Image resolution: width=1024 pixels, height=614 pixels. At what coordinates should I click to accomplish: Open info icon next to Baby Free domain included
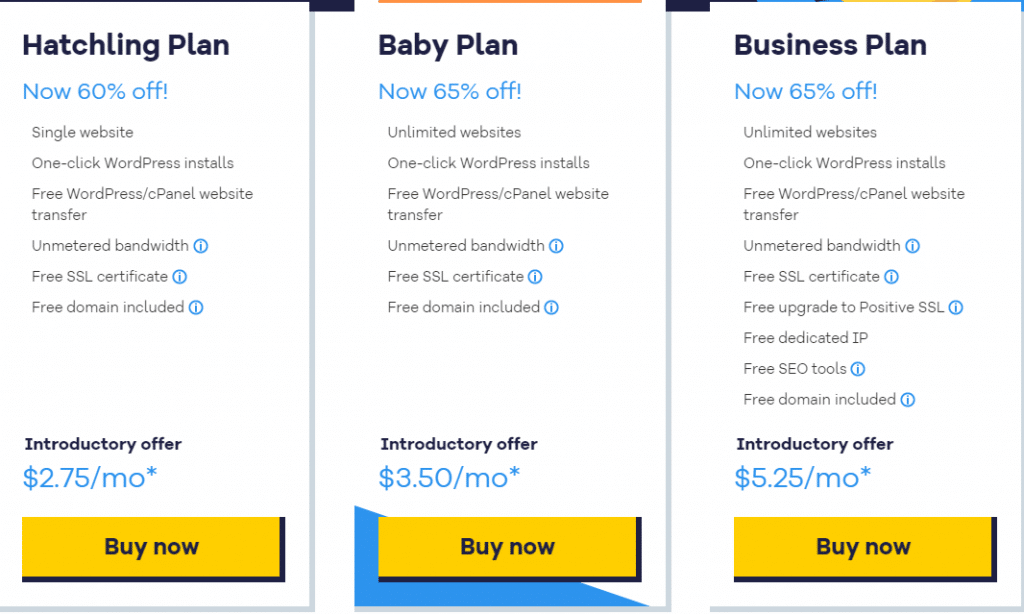pyautogui.click(x=552, y=308)
